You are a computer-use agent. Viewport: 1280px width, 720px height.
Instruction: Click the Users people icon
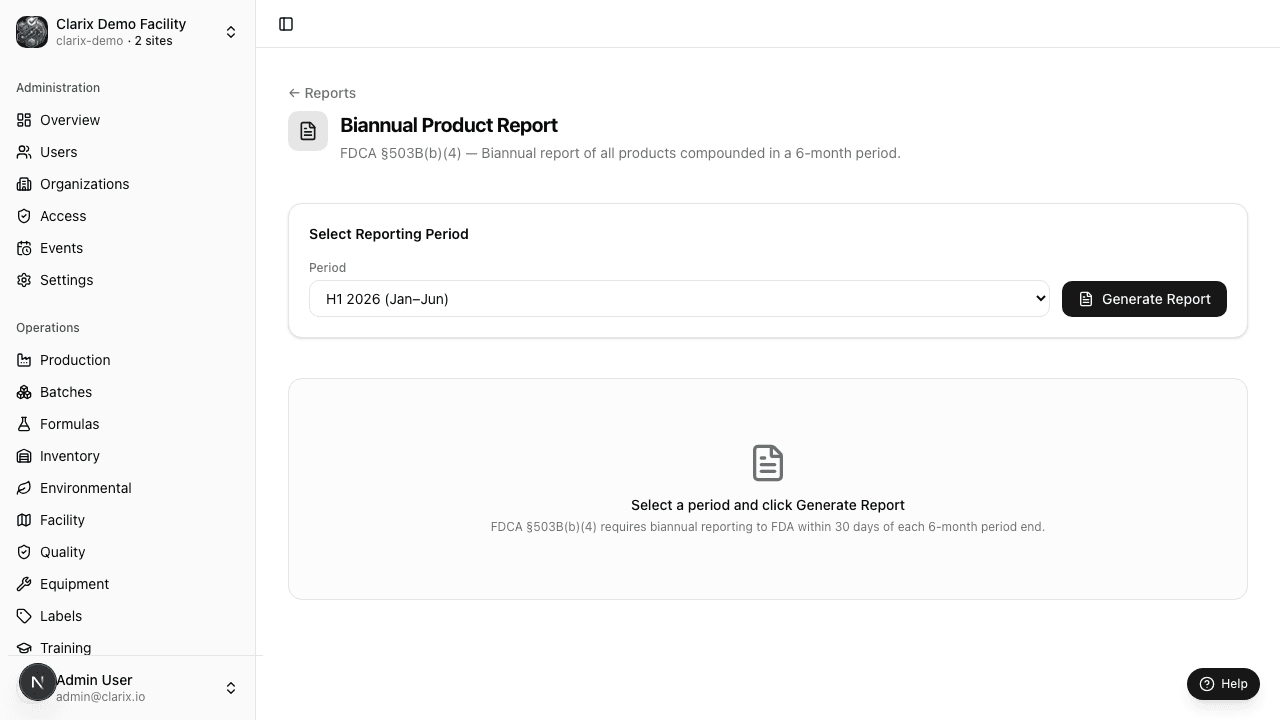click(x=24, y=152)
